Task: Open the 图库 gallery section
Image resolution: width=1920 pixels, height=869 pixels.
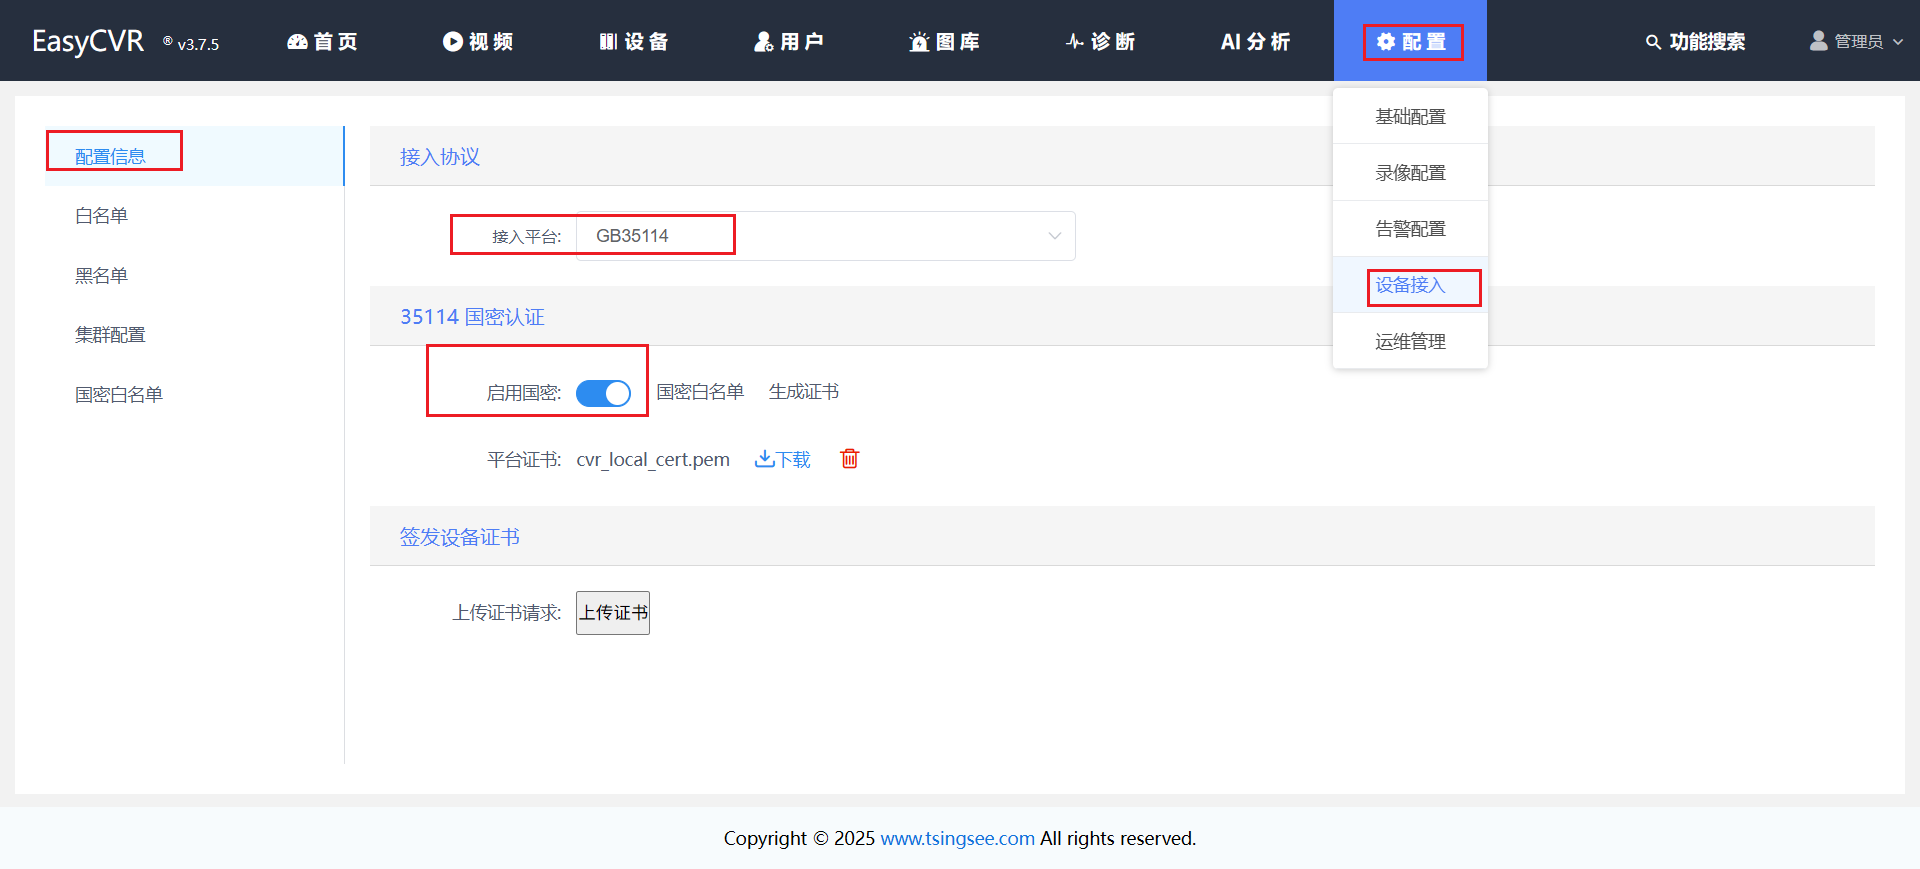Action: tap(945, 41)
